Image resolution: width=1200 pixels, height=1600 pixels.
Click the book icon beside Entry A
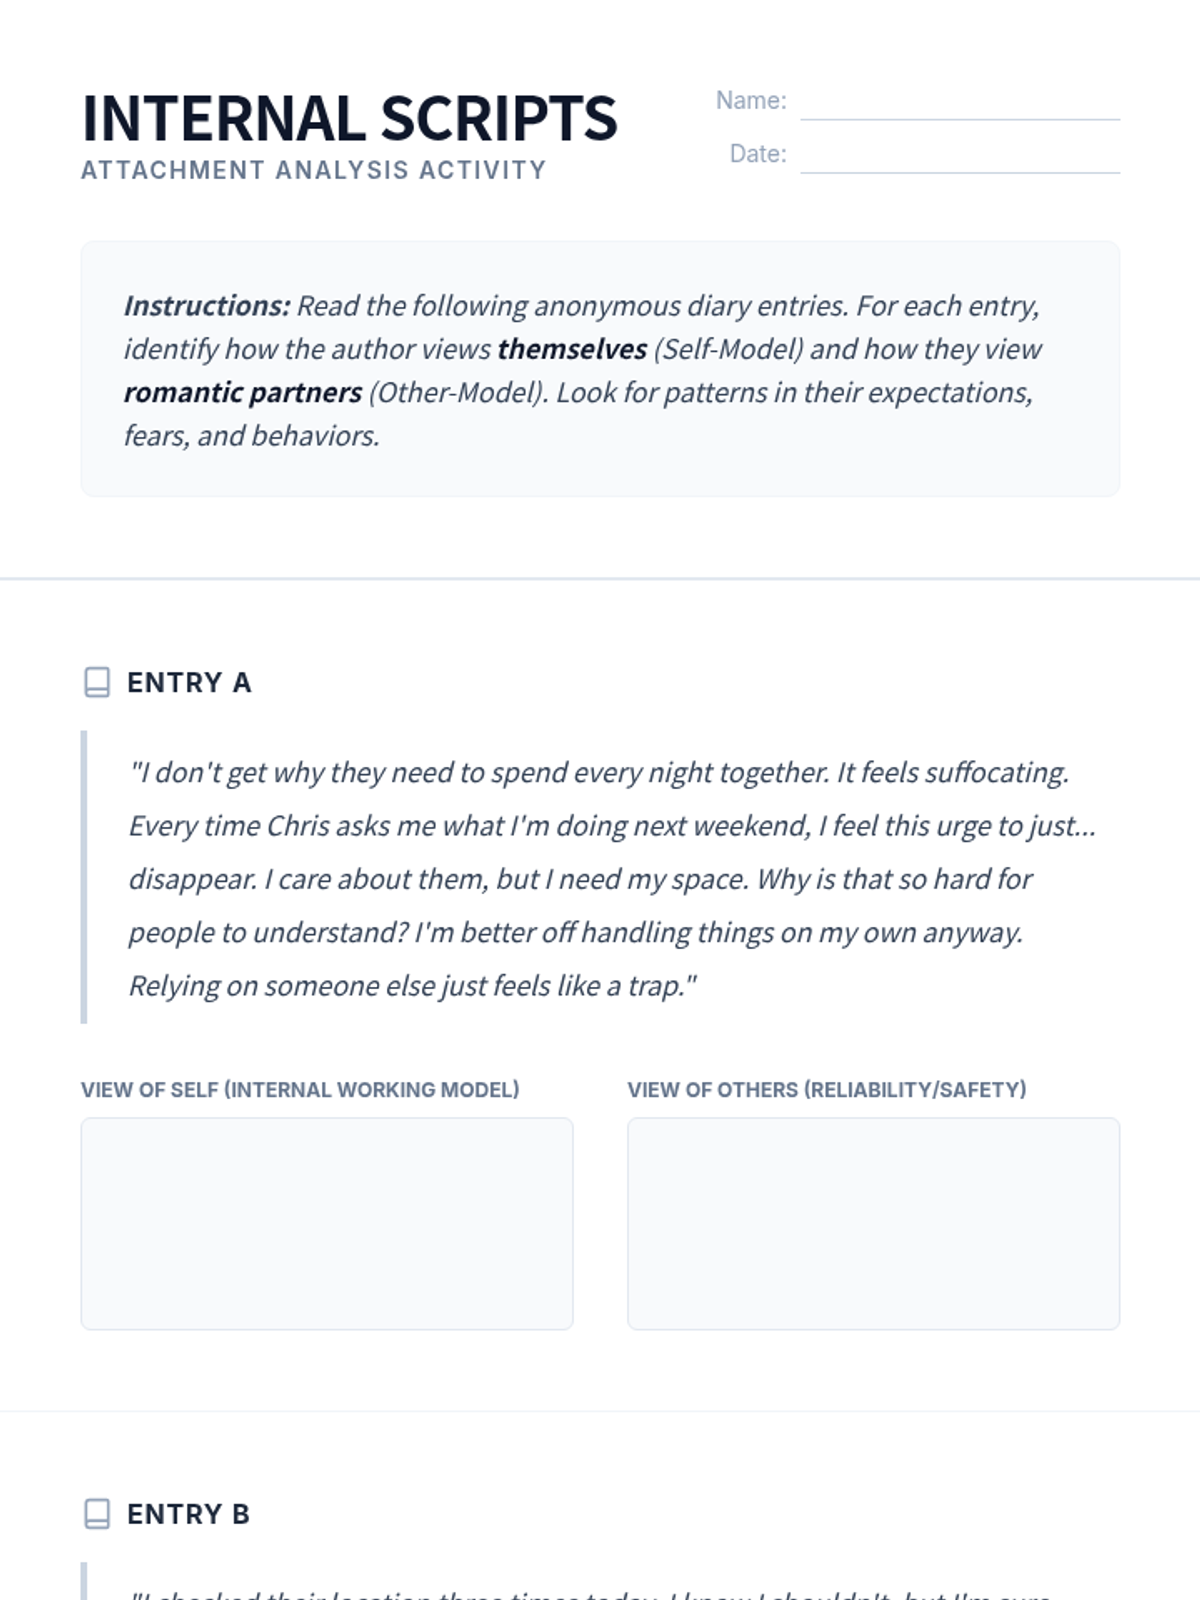[x=97, y=682]
